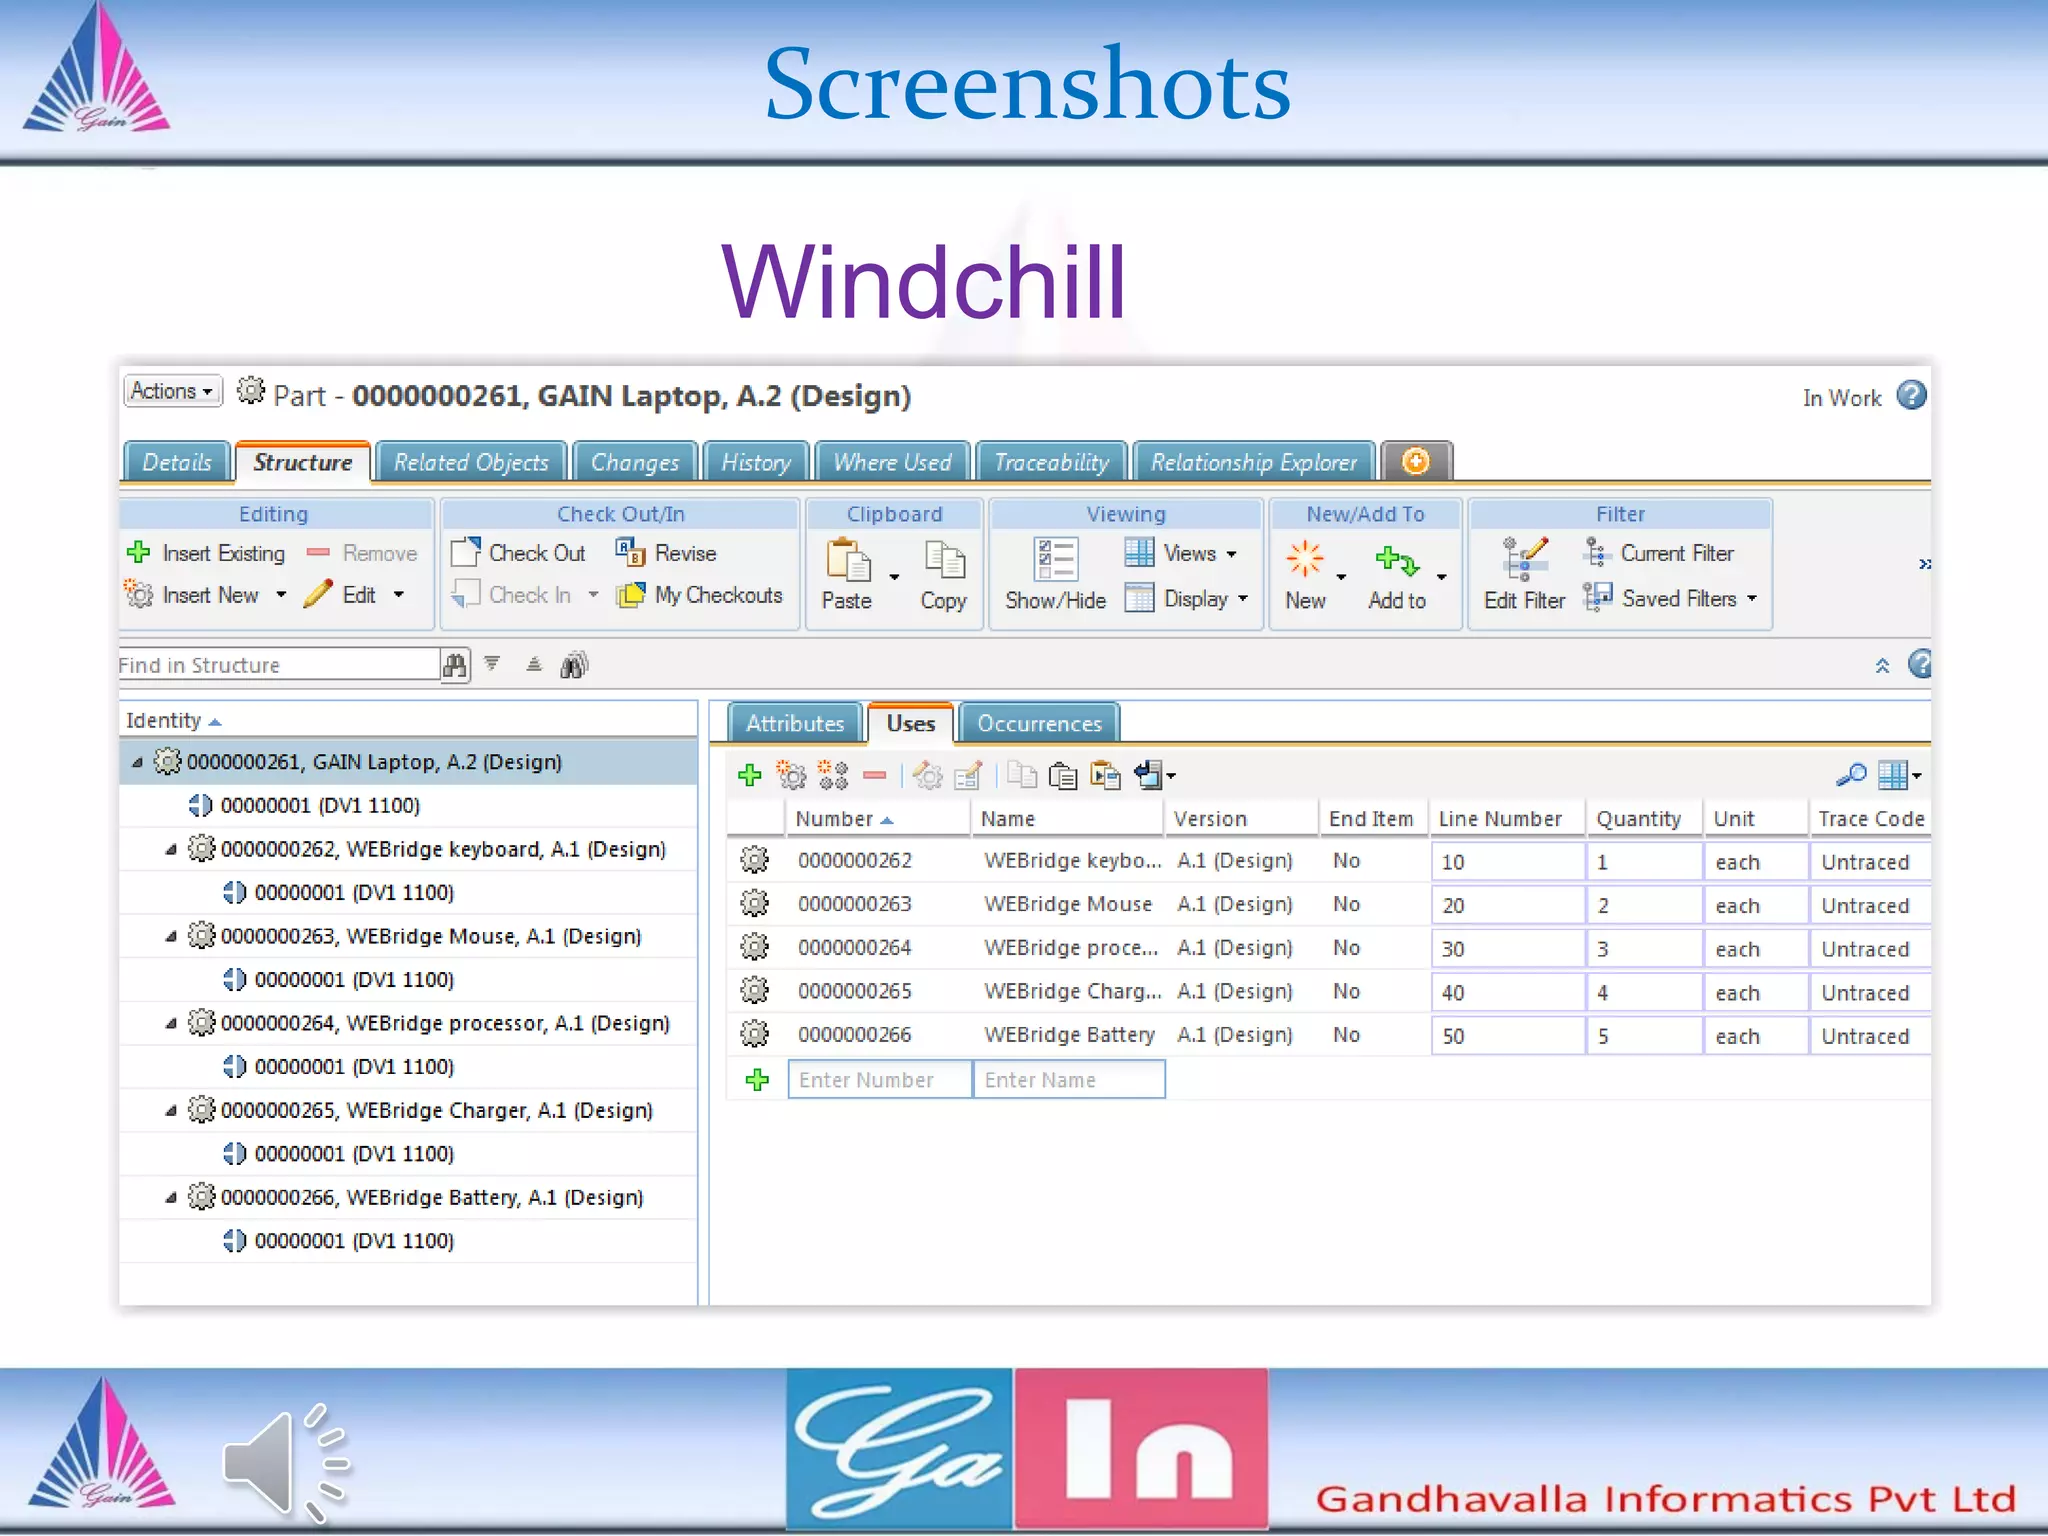
Task: Click the Insert Existing plus icon
Action: tap(138, 552)
